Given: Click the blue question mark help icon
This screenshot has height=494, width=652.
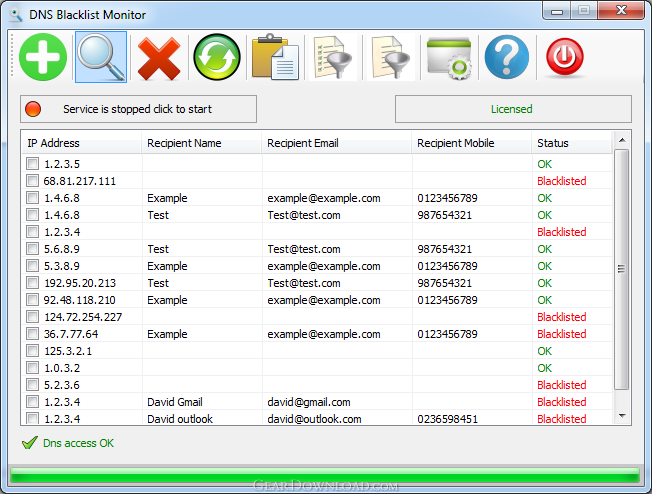Looking at the screenshot, I should pos(507,57).
